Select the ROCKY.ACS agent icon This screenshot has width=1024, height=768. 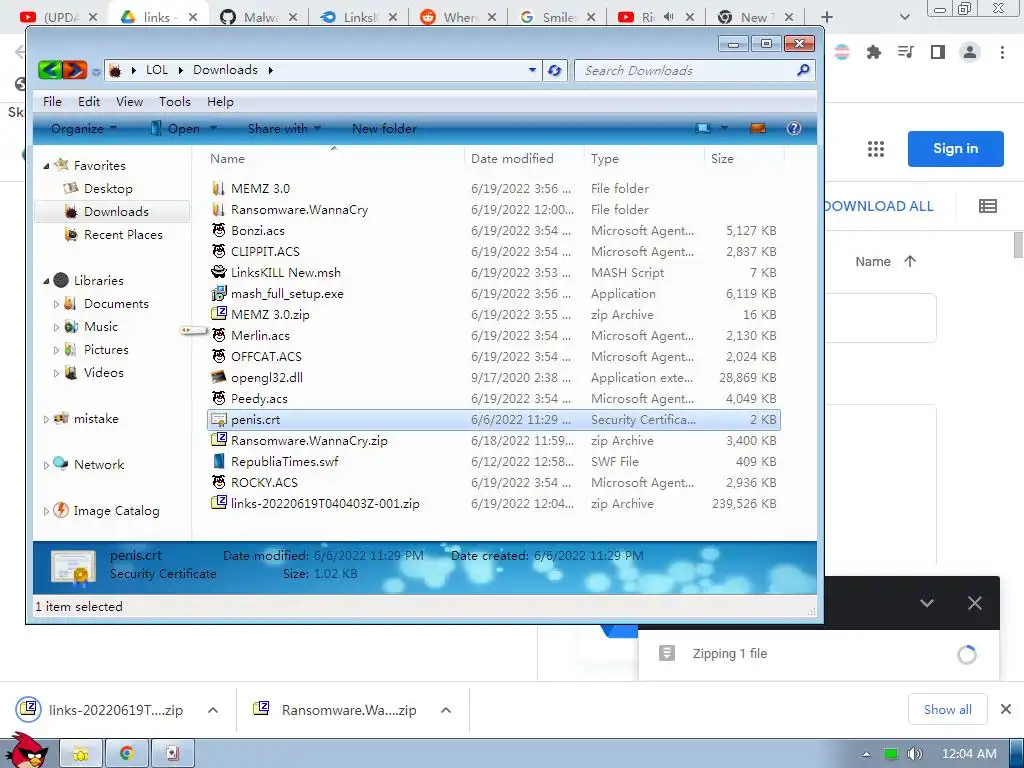(x=219, y=482)
